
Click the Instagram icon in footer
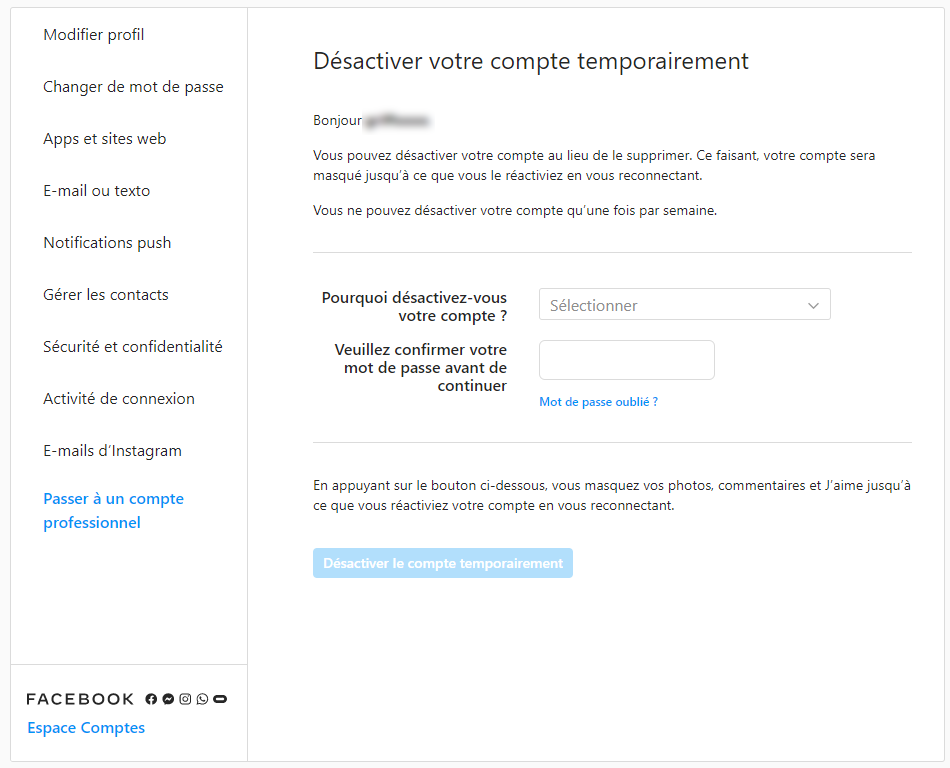(x=185, y=699)
